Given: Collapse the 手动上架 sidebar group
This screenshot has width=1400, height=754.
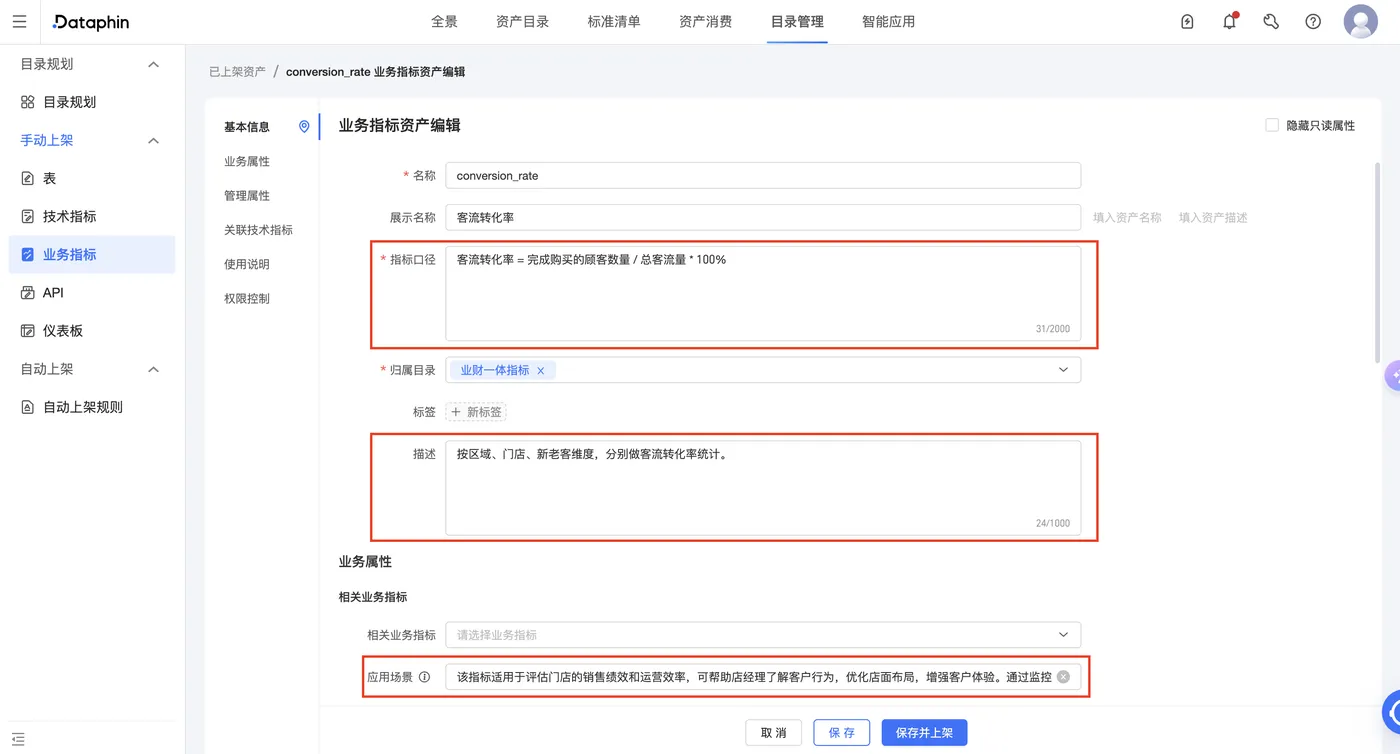Looking at the screenshot, I should pos(153,140).
